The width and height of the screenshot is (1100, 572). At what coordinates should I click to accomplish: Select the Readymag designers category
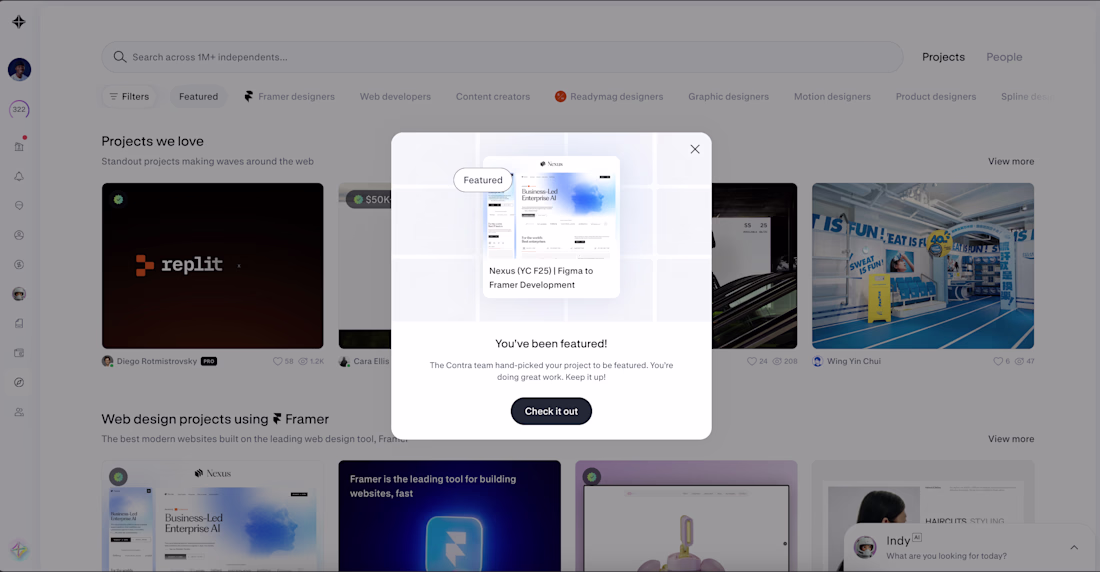click(609, 96)
